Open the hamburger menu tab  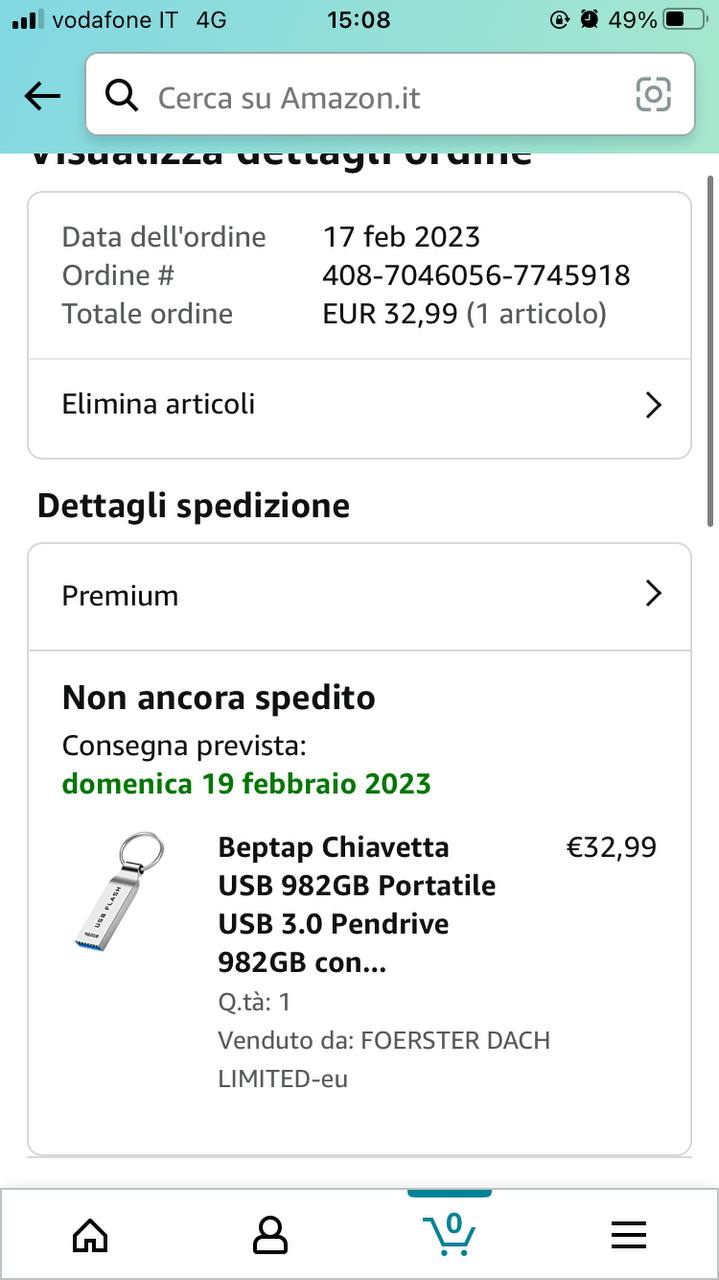tap(629, 1236)
